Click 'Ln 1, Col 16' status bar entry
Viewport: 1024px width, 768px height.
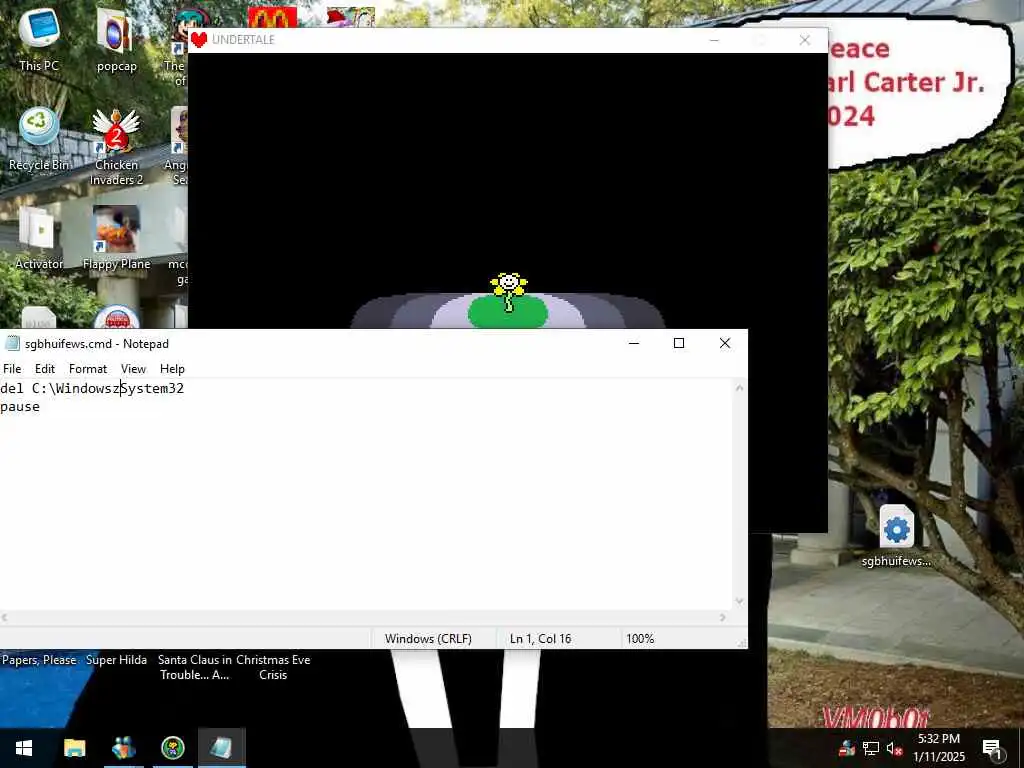point(541,639)
